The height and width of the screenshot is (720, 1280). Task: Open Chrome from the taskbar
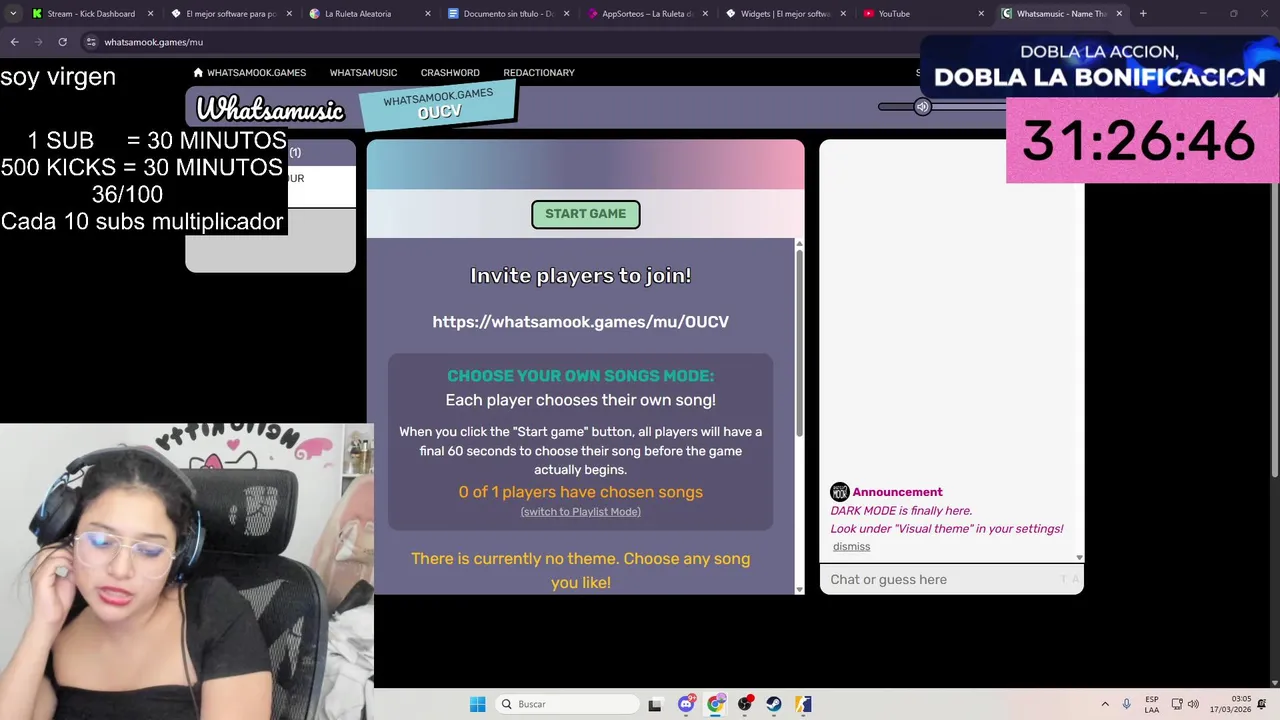tap(715, 704)
